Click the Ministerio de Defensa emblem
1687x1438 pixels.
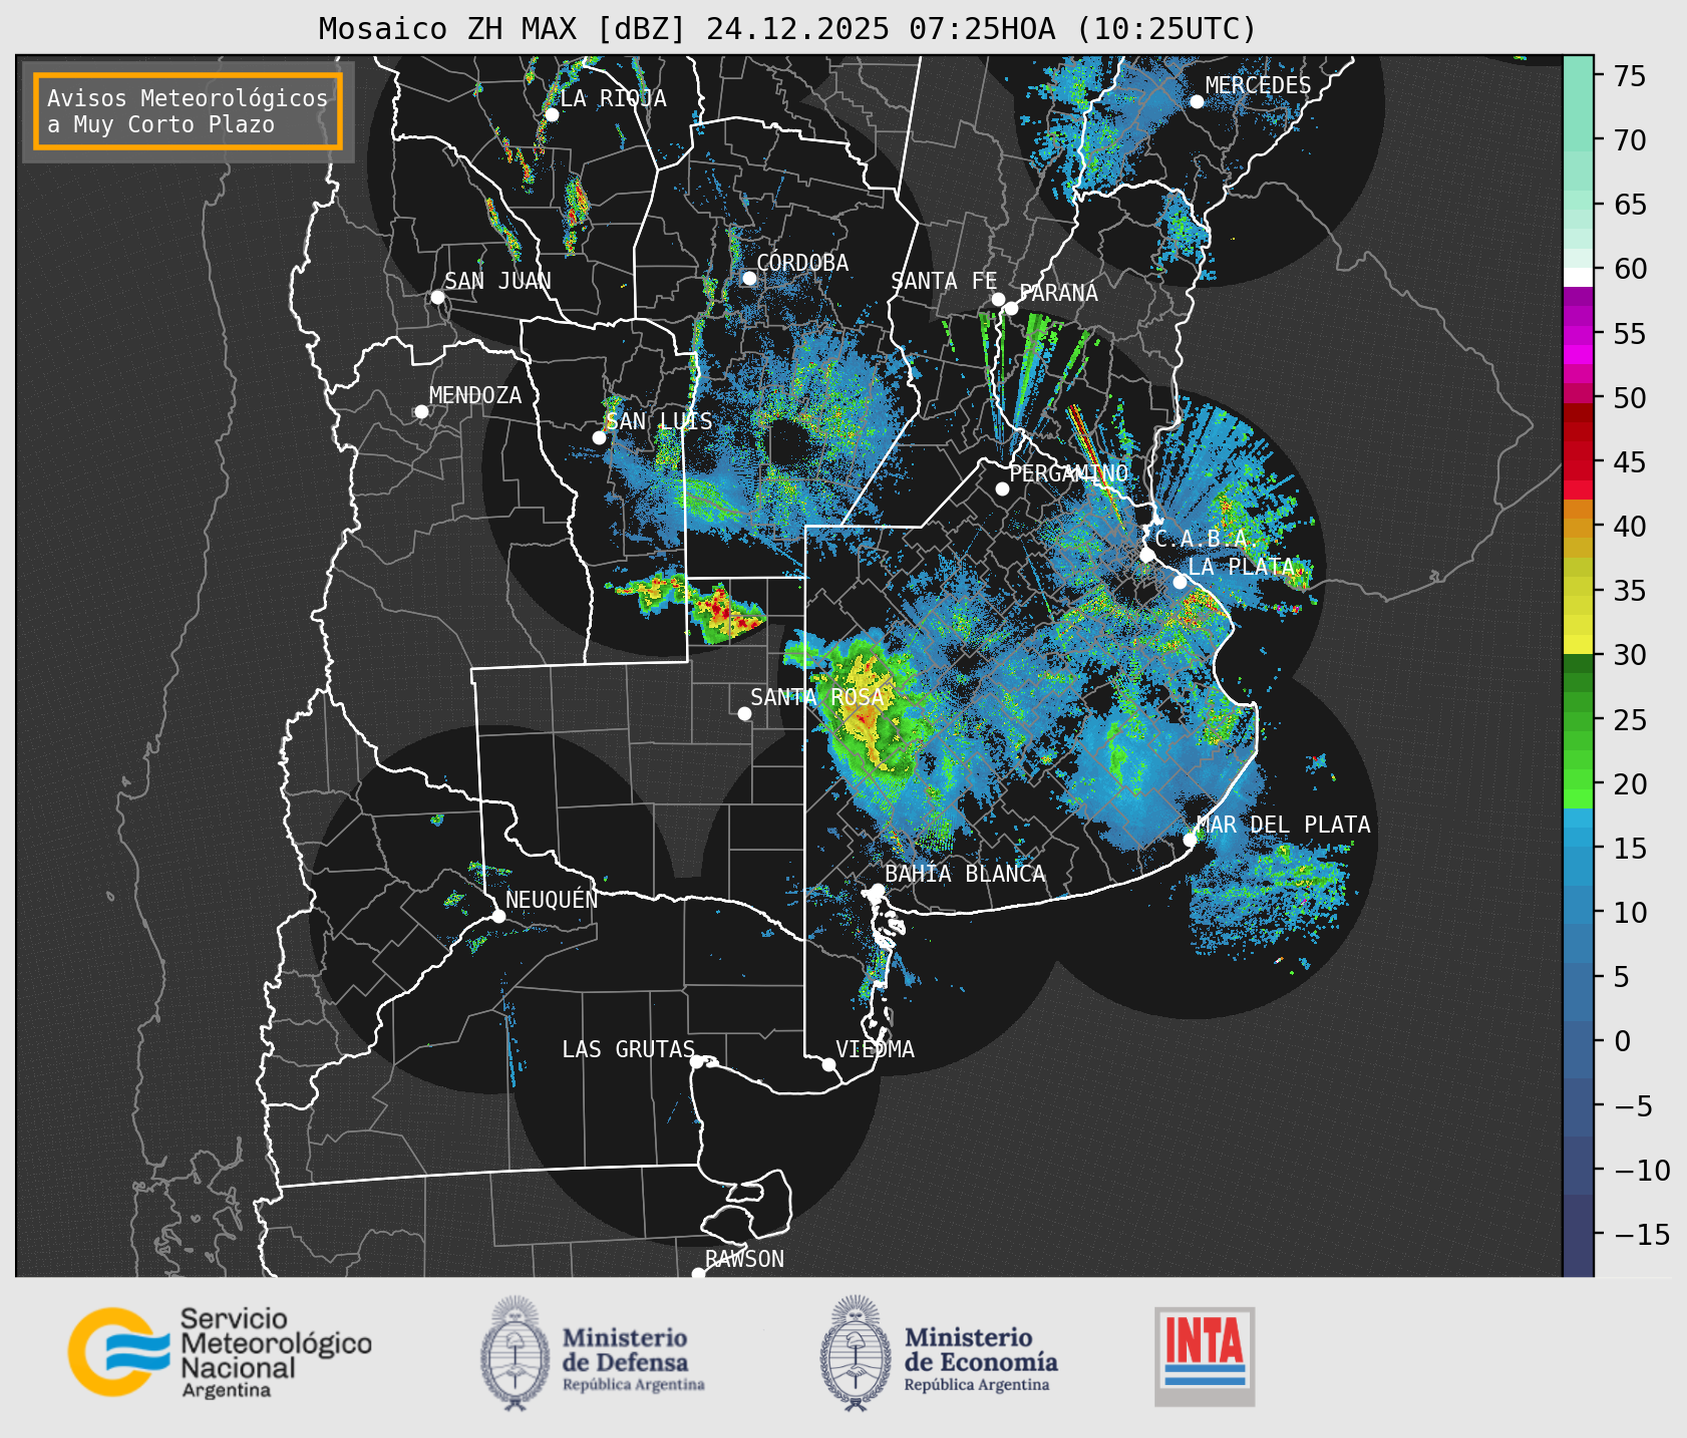[515, 1353]
